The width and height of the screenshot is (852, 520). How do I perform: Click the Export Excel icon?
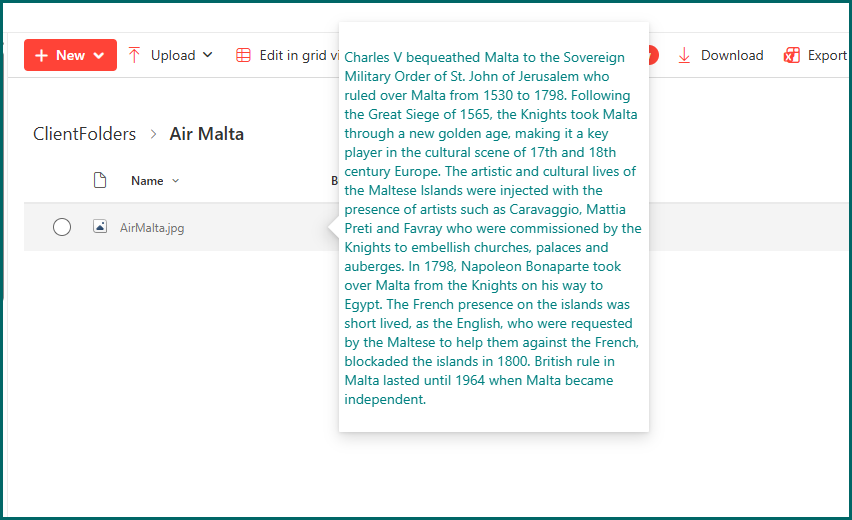[792, 55]
